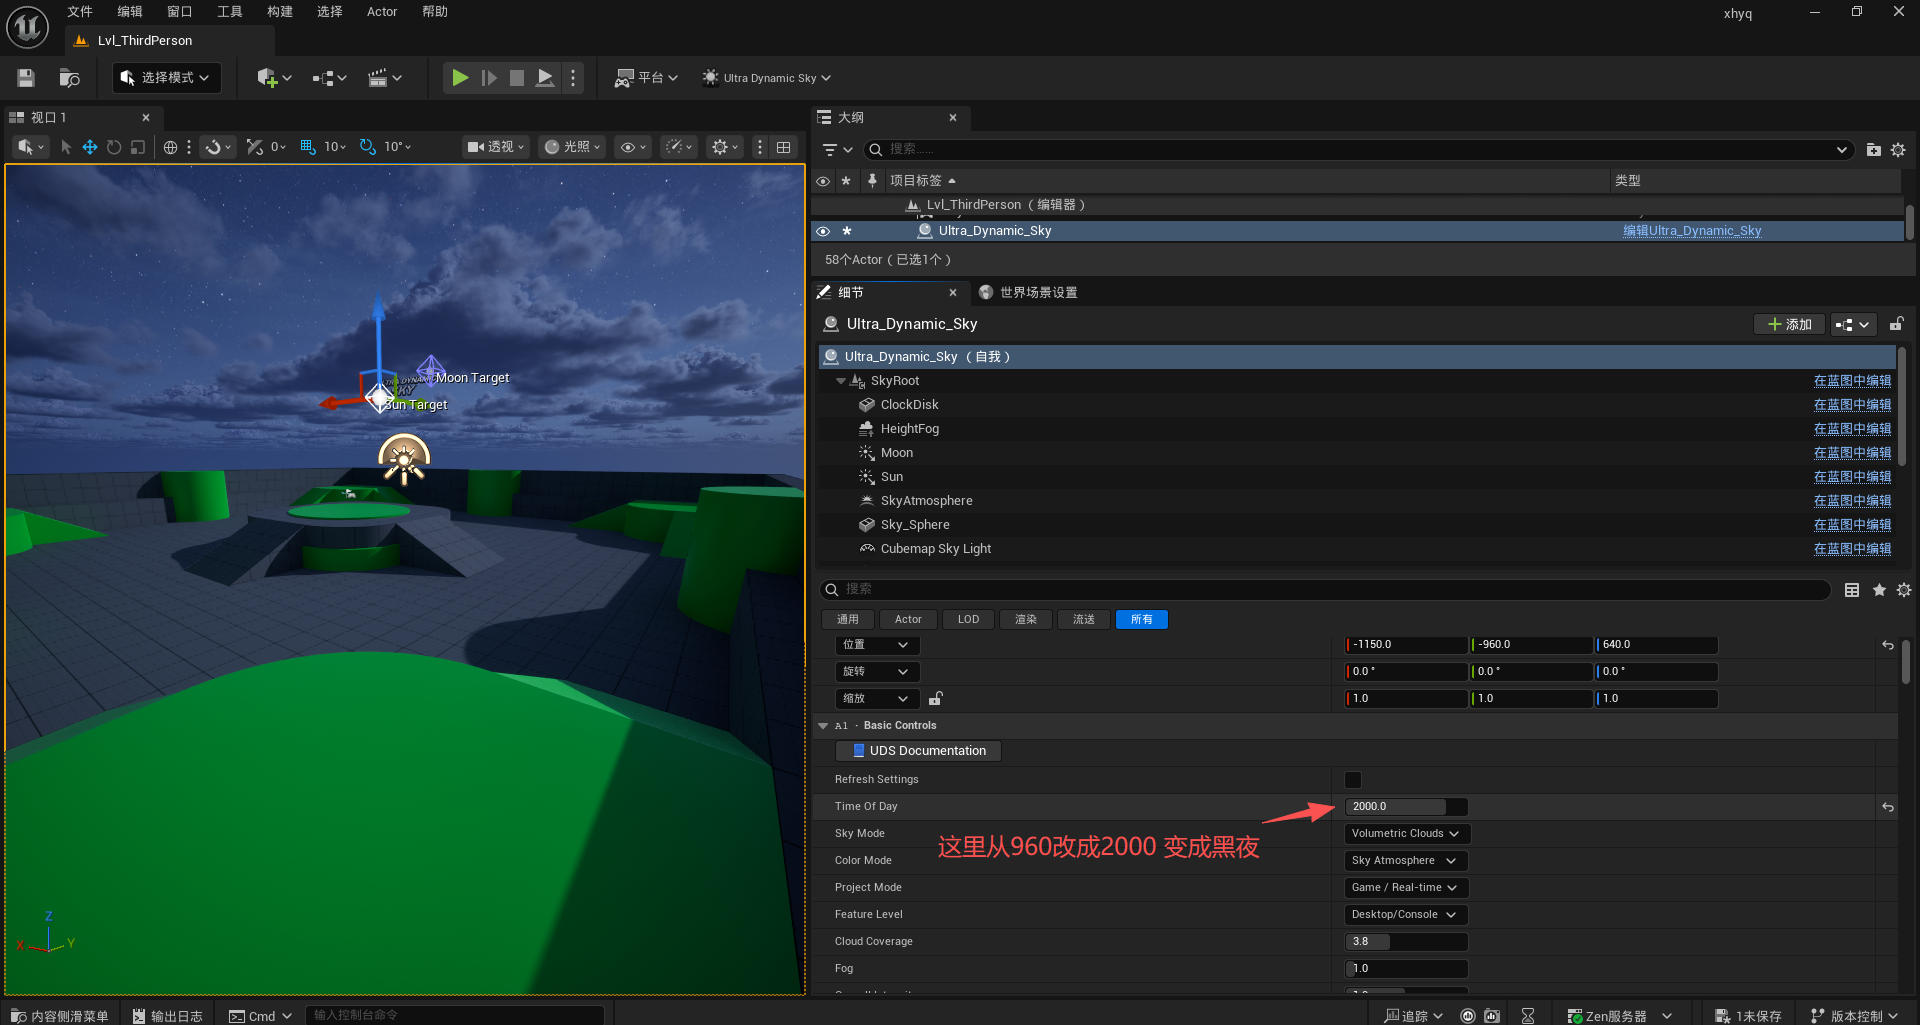Lock the Details panel selection
Viewport: 1920px width, 1025px height.
1896,324
